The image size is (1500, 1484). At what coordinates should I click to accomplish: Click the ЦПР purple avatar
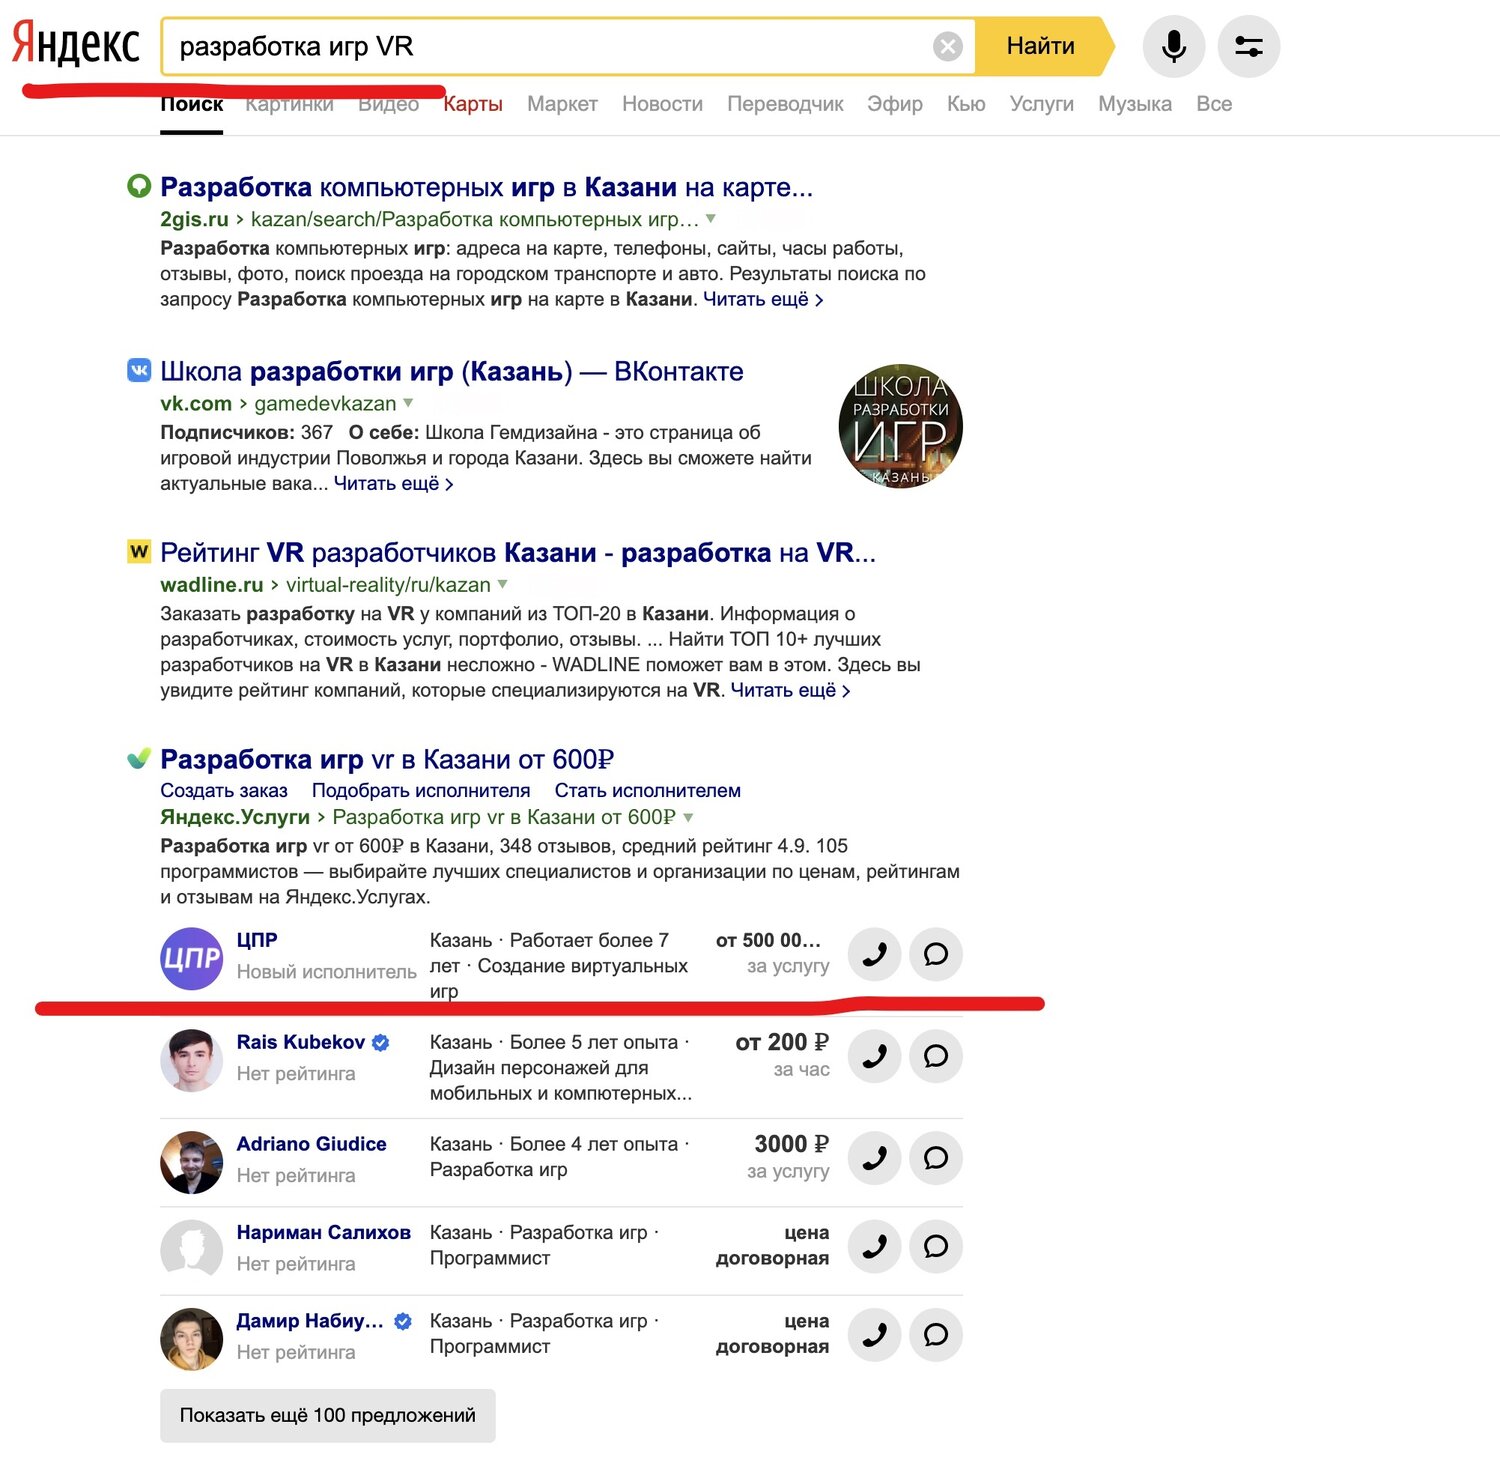click(192, 959)
